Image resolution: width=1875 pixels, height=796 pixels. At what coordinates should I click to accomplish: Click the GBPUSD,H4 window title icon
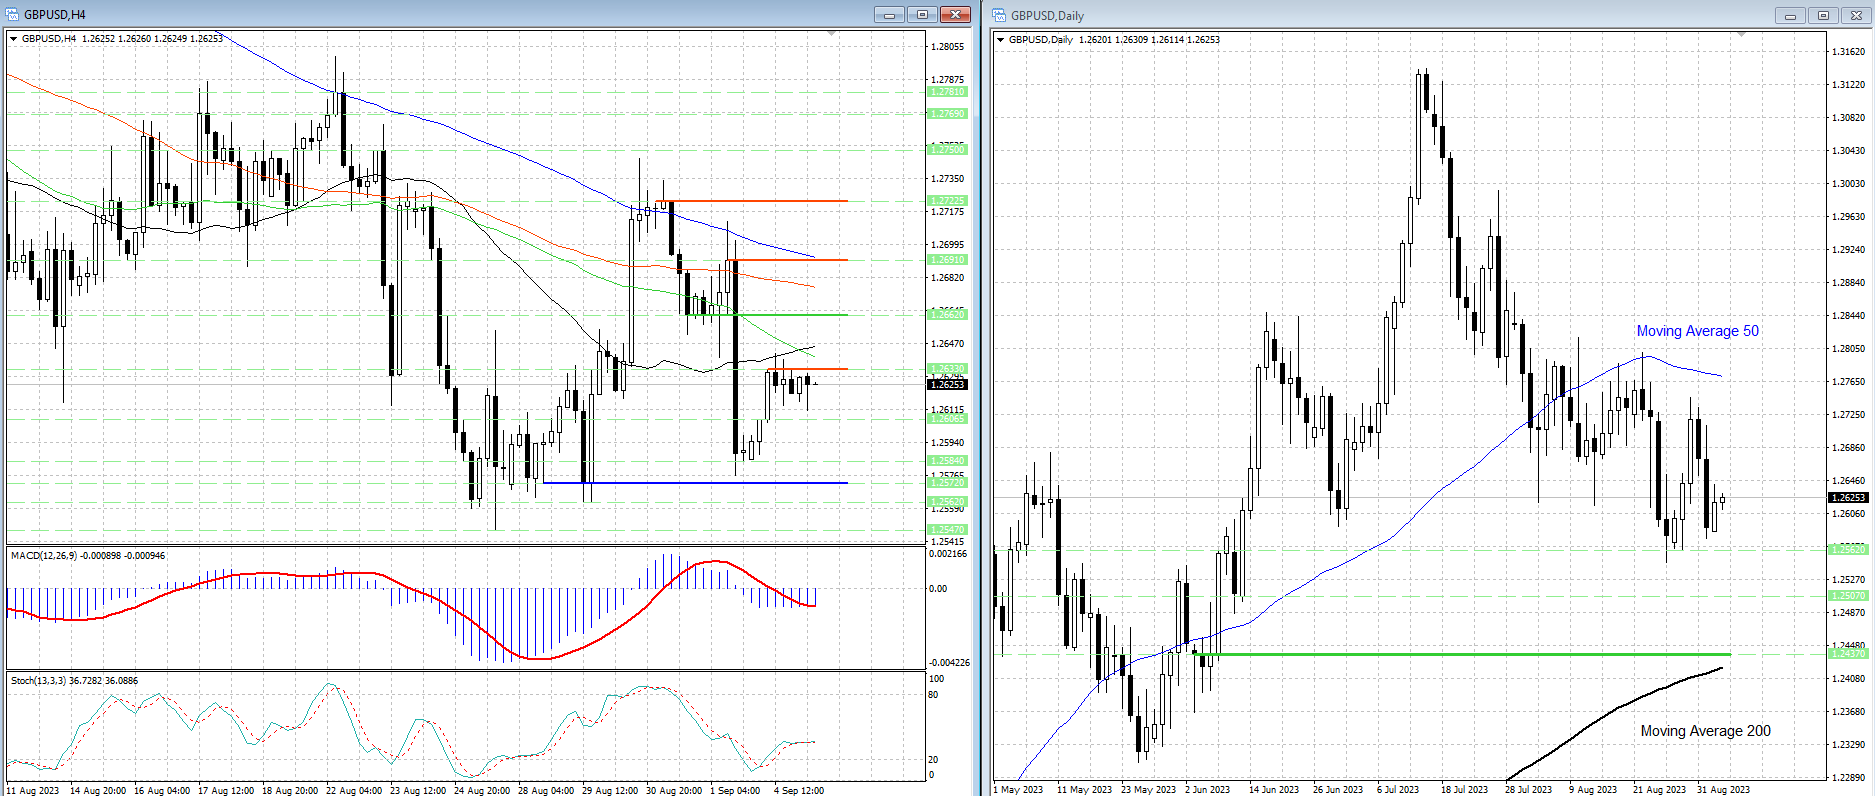(12, 15)
